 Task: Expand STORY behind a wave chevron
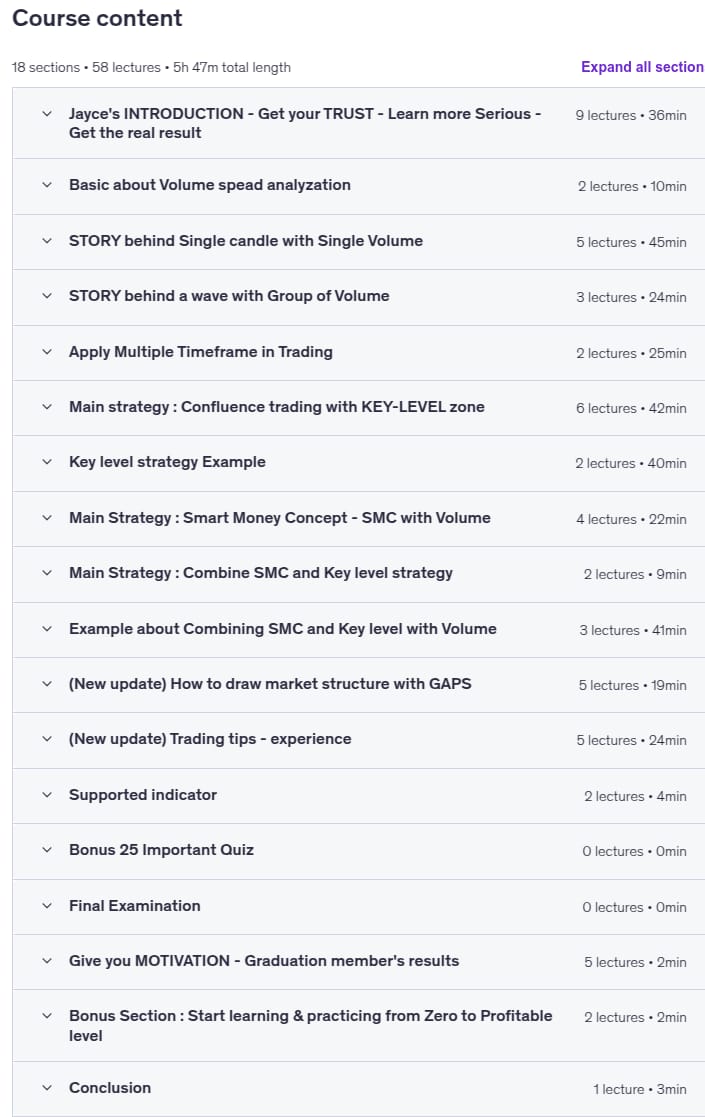[x=47, y=296]
